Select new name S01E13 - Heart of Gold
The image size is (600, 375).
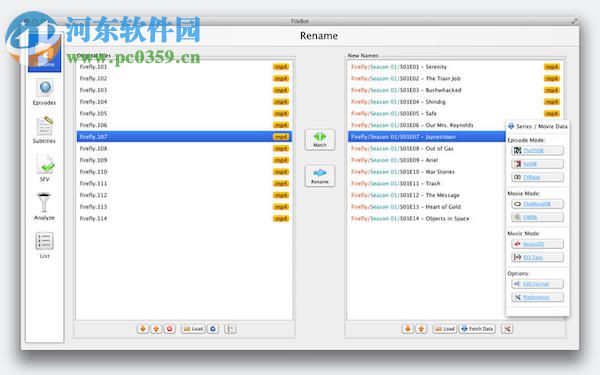pyautogui.click(x=427, y=207)
